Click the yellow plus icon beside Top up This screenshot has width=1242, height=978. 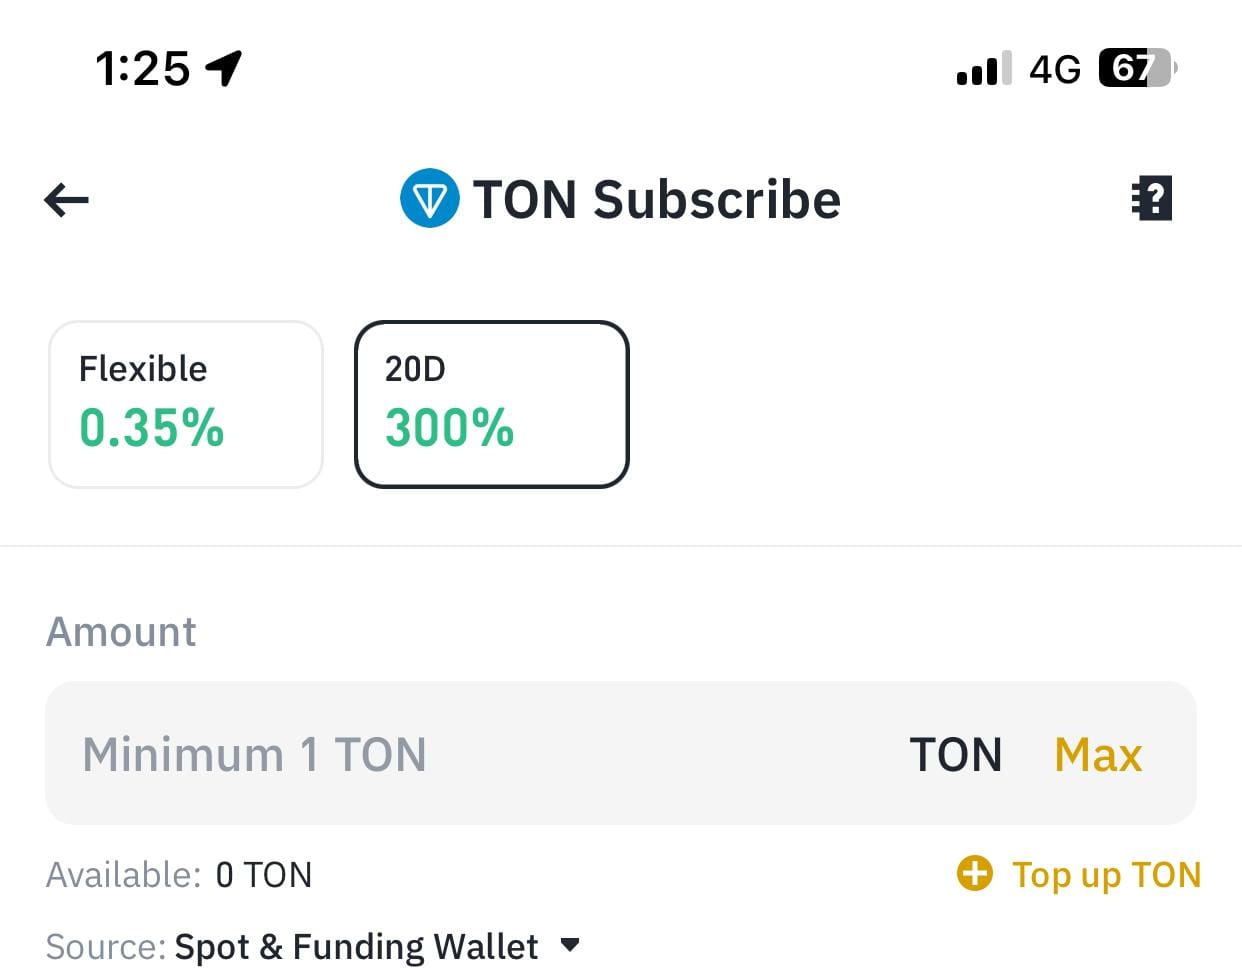(x=974, y=873)
